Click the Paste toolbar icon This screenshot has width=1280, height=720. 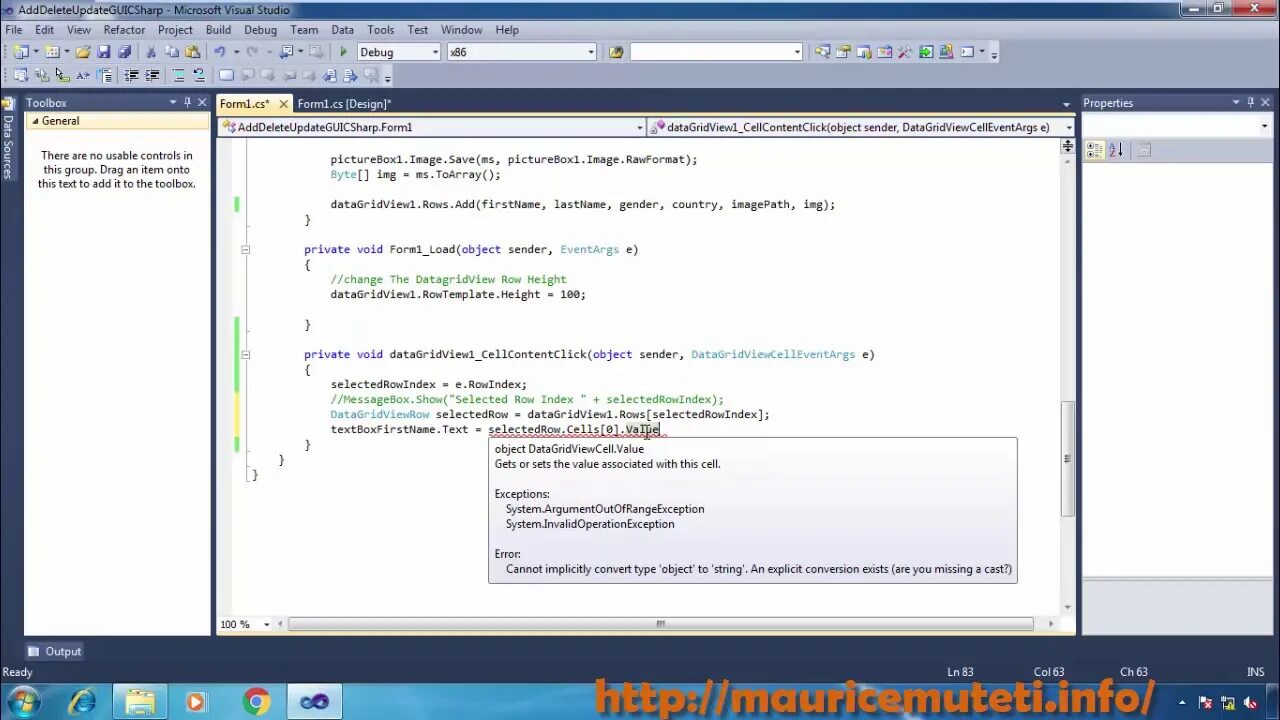(192, 52)
